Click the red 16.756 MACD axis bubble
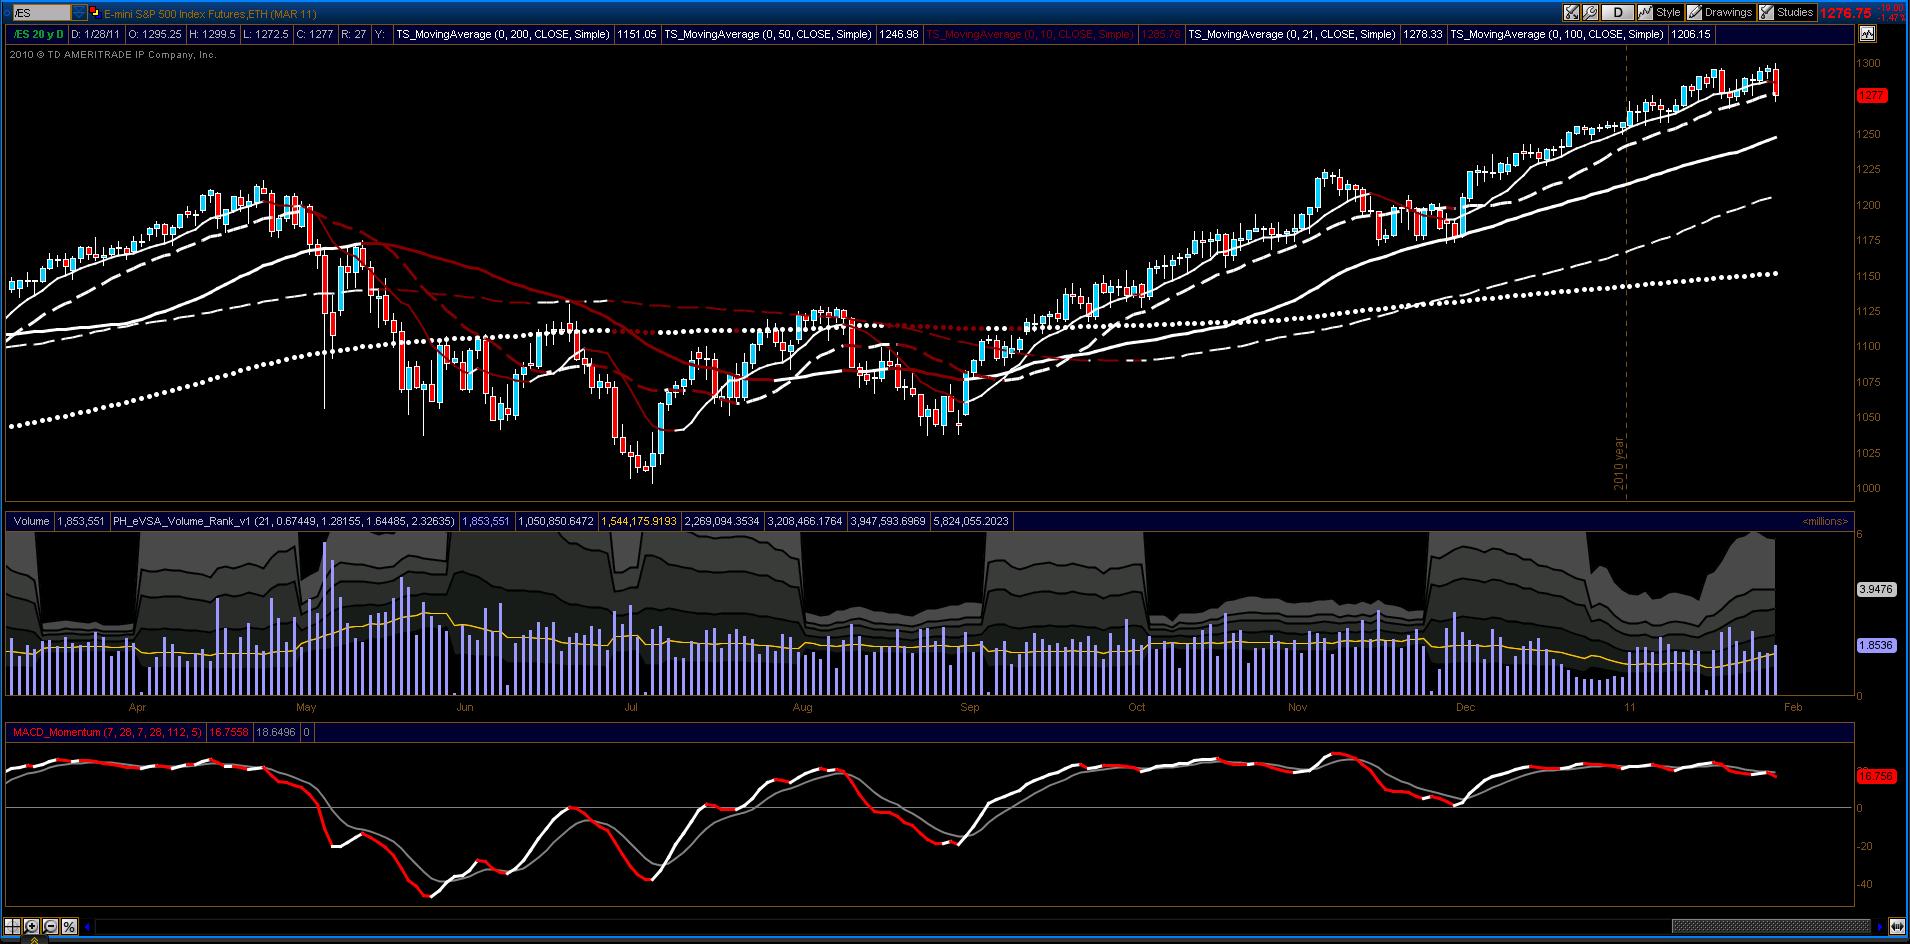 1875,776
